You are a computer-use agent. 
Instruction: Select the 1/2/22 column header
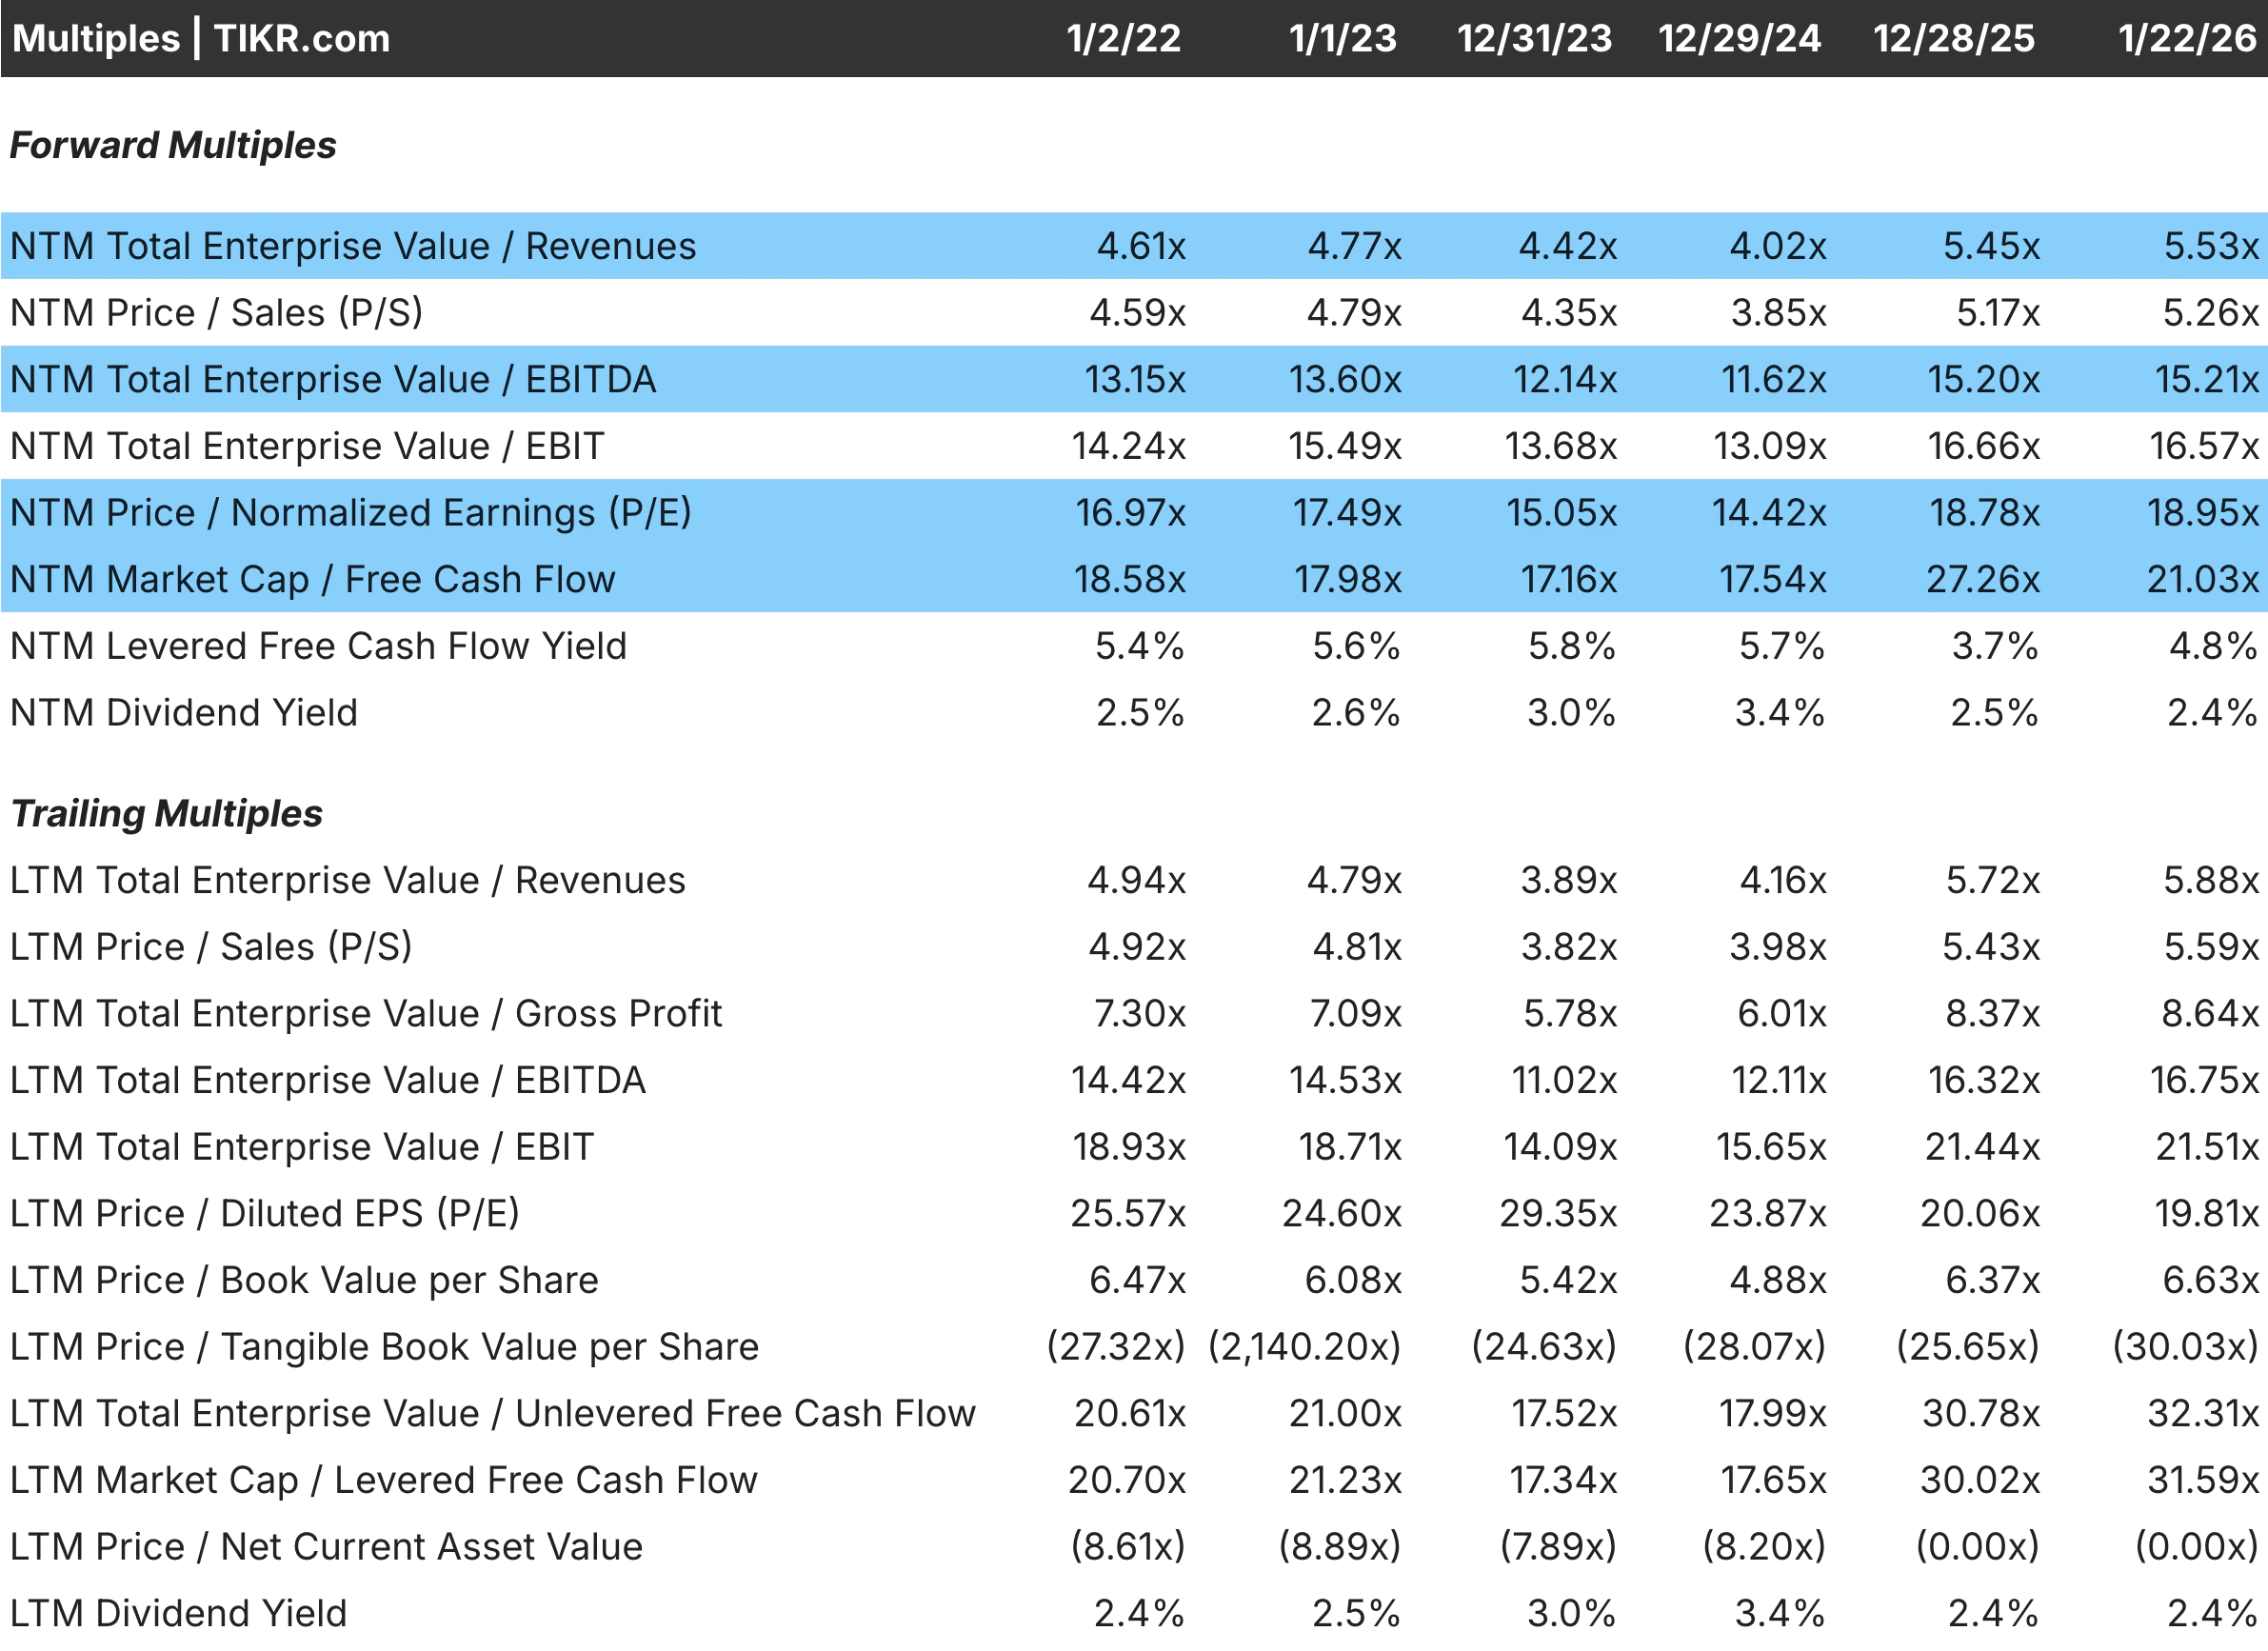[1123, 38]
